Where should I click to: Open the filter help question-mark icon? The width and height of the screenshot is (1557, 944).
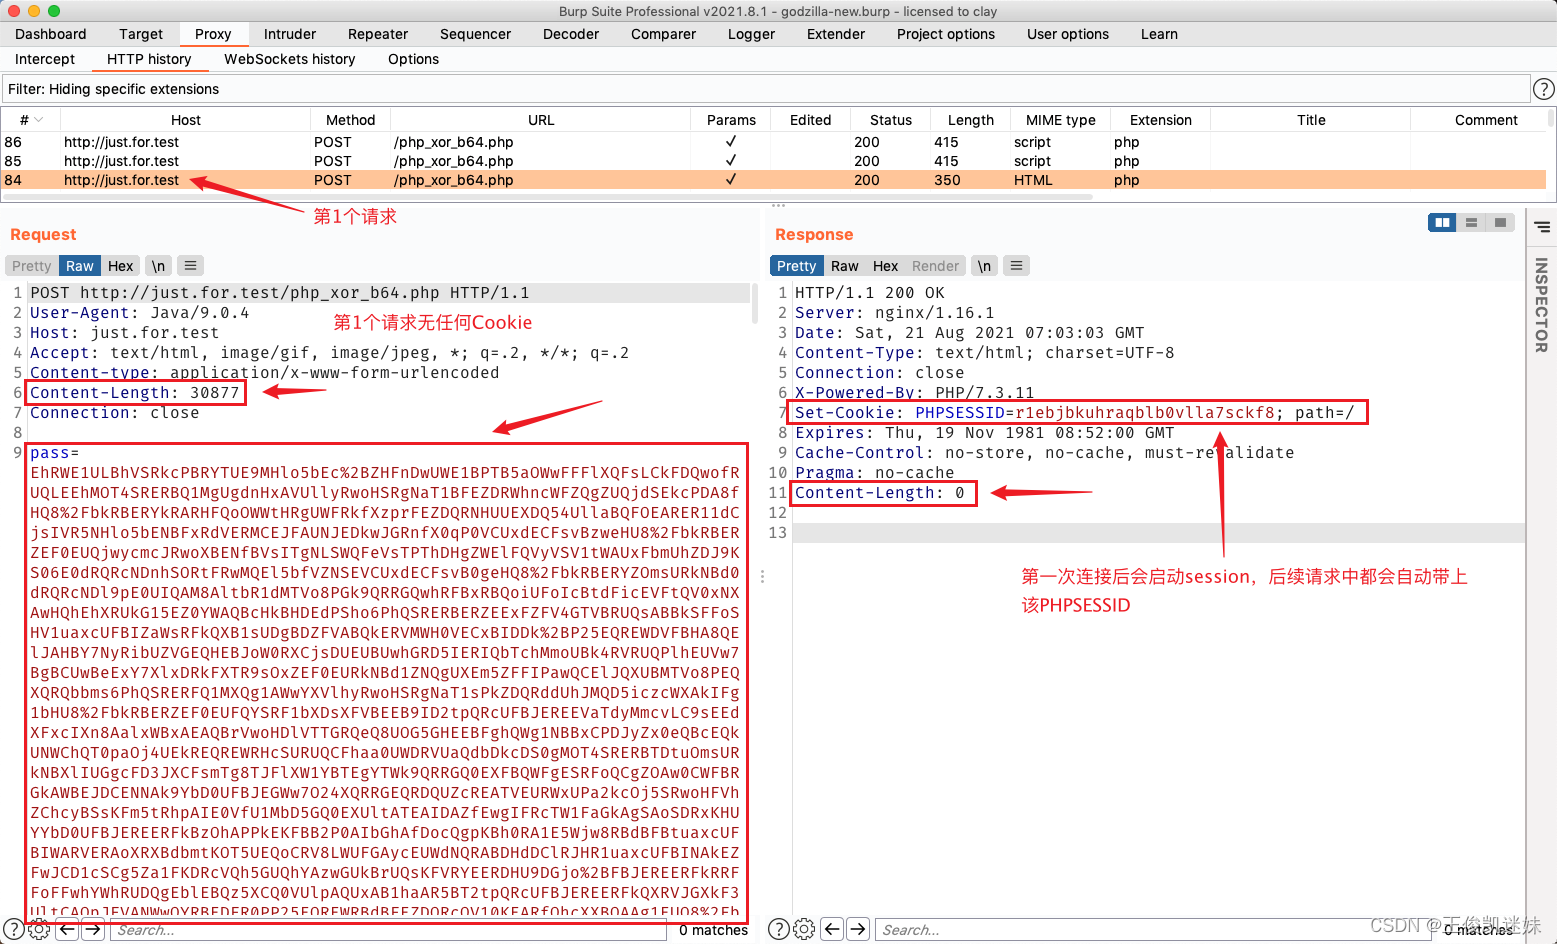1543,89
